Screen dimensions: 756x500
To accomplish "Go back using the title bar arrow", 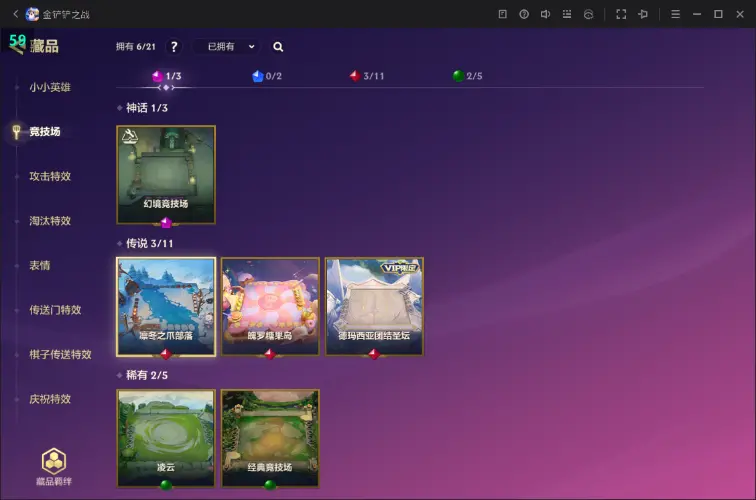I will pos(15,14).
